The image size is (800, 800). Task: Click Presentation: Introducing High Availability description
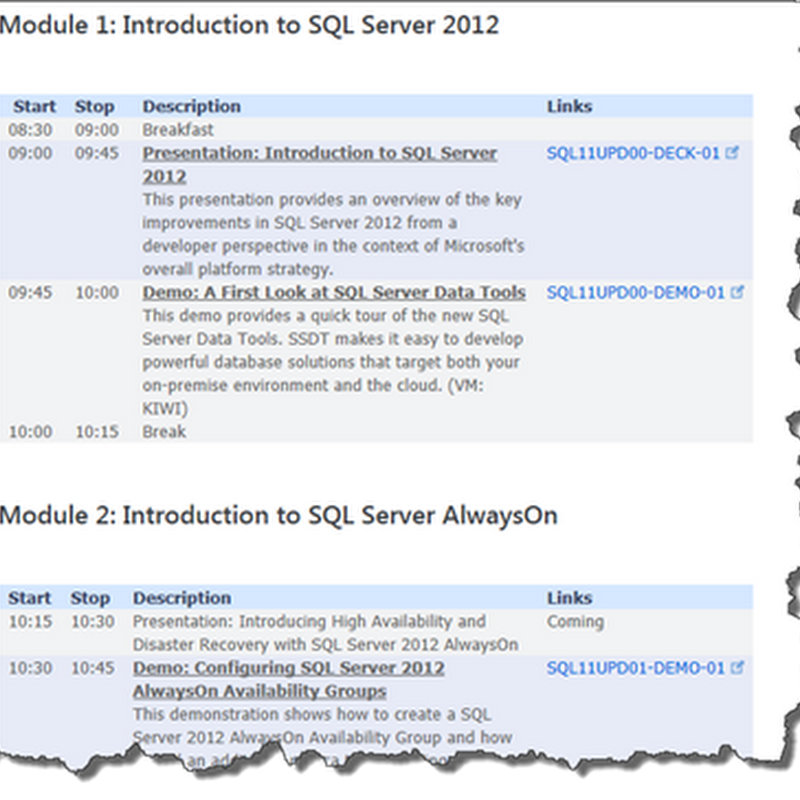[326, 633]
